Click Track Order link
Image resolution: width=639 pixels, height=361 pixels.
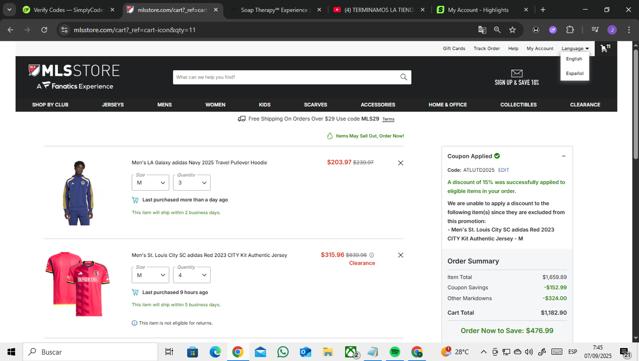point(487,48)
